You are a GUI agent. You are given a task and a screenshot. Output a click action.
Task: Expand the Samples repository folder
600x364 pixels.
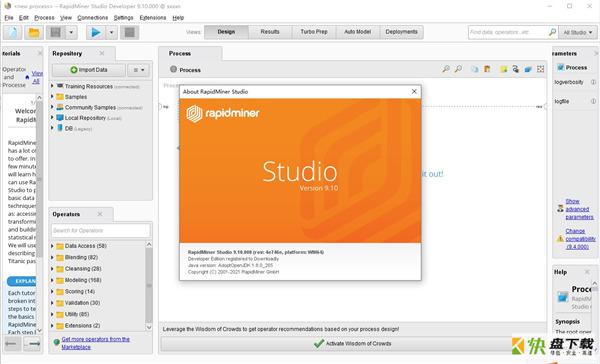tap(52, 96)
